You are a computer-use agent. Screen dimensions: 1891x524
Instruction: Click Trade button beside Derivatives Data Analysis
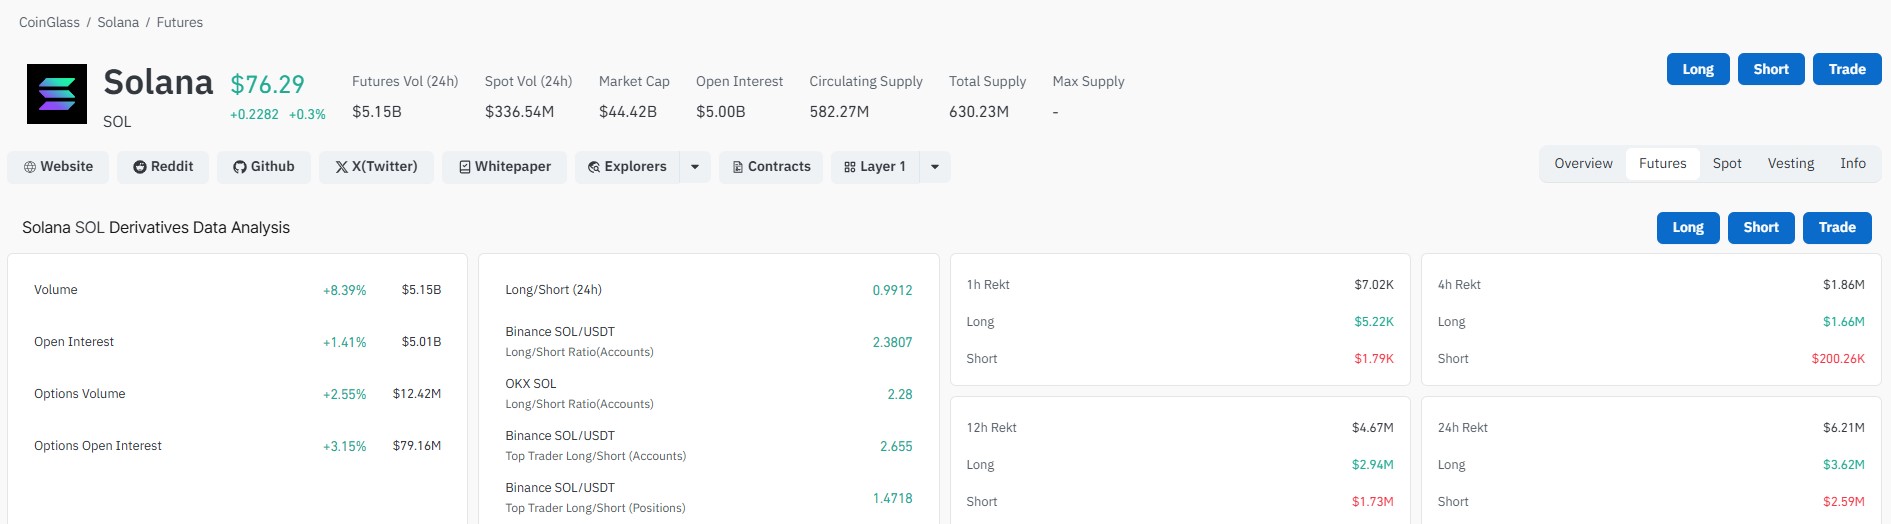1837,228
